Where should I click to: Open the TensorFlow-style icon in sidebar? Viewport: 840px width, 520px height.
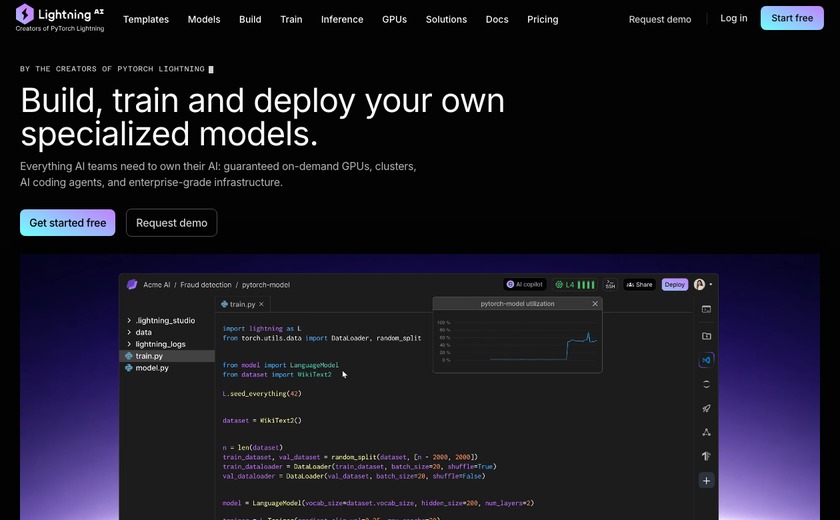click(706, 456)
